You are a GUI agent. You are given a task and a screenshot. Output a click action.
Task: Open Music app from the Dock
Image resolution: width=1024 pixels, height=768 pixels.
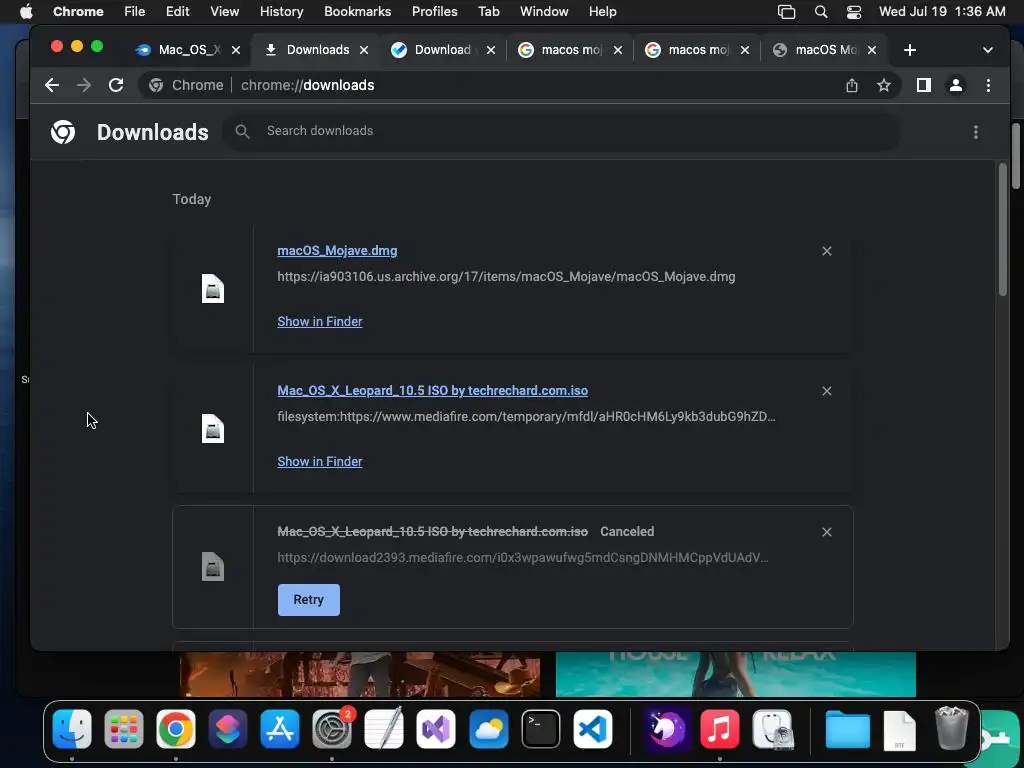coord(720,729)
